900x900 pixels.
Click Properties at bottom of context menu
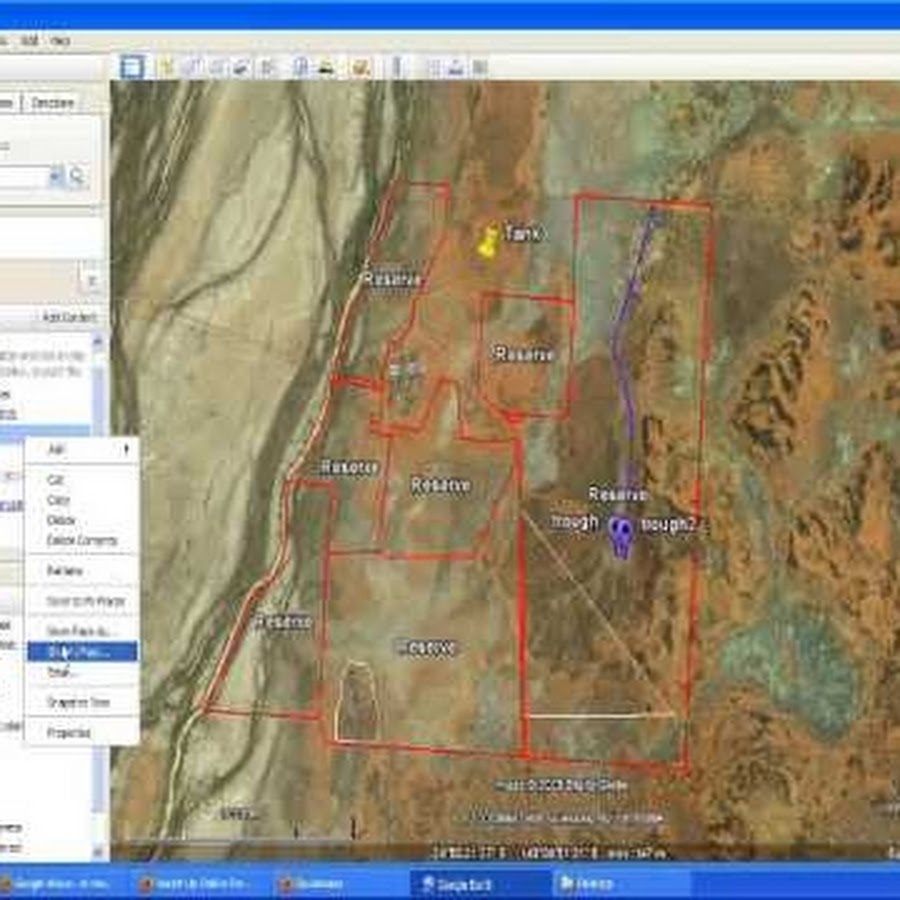69,733
